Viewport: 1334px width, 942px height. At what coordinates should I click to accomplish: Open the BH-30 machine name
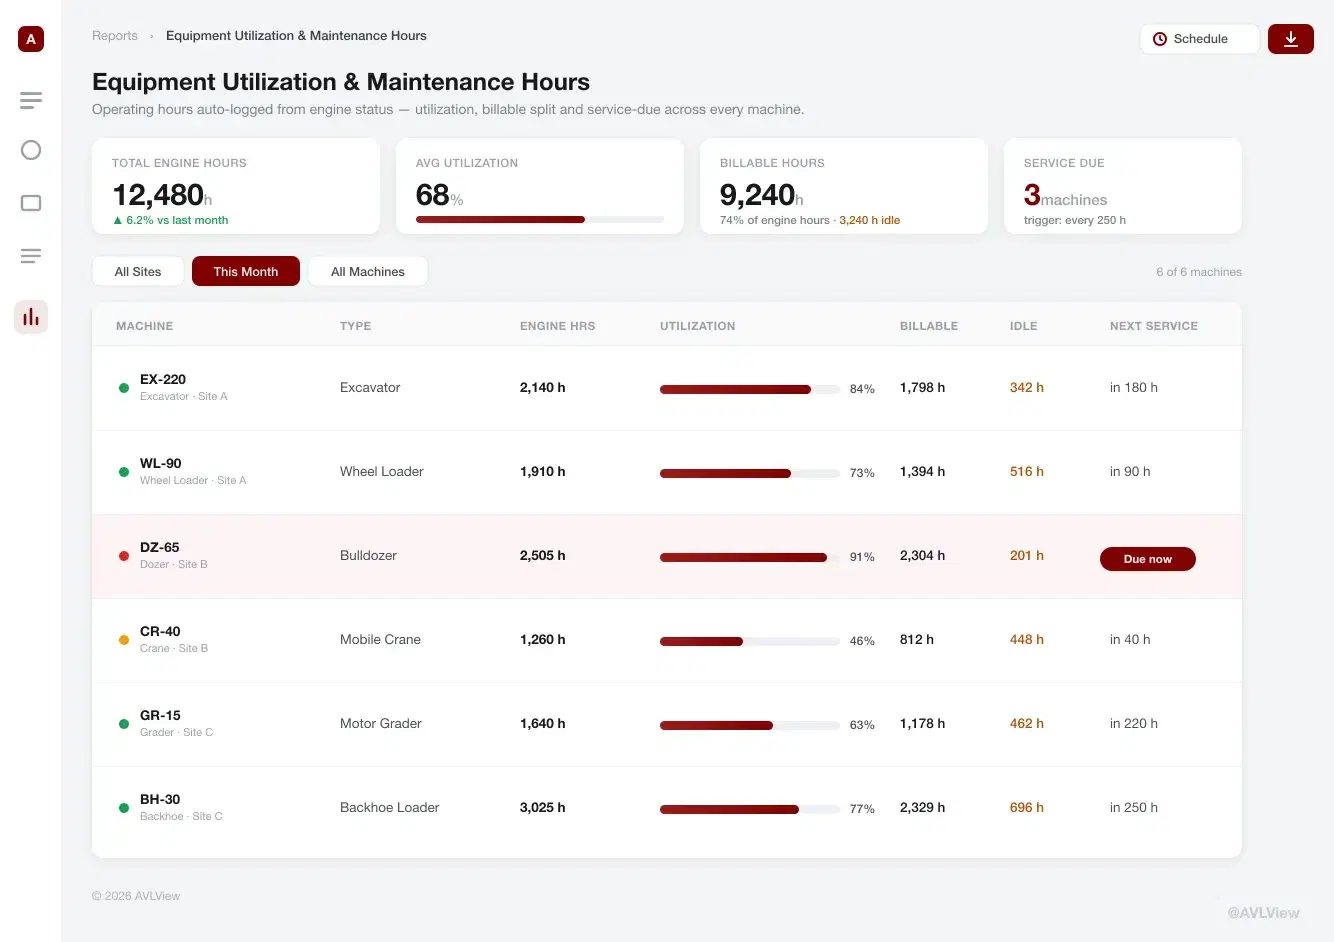(160, 799)
